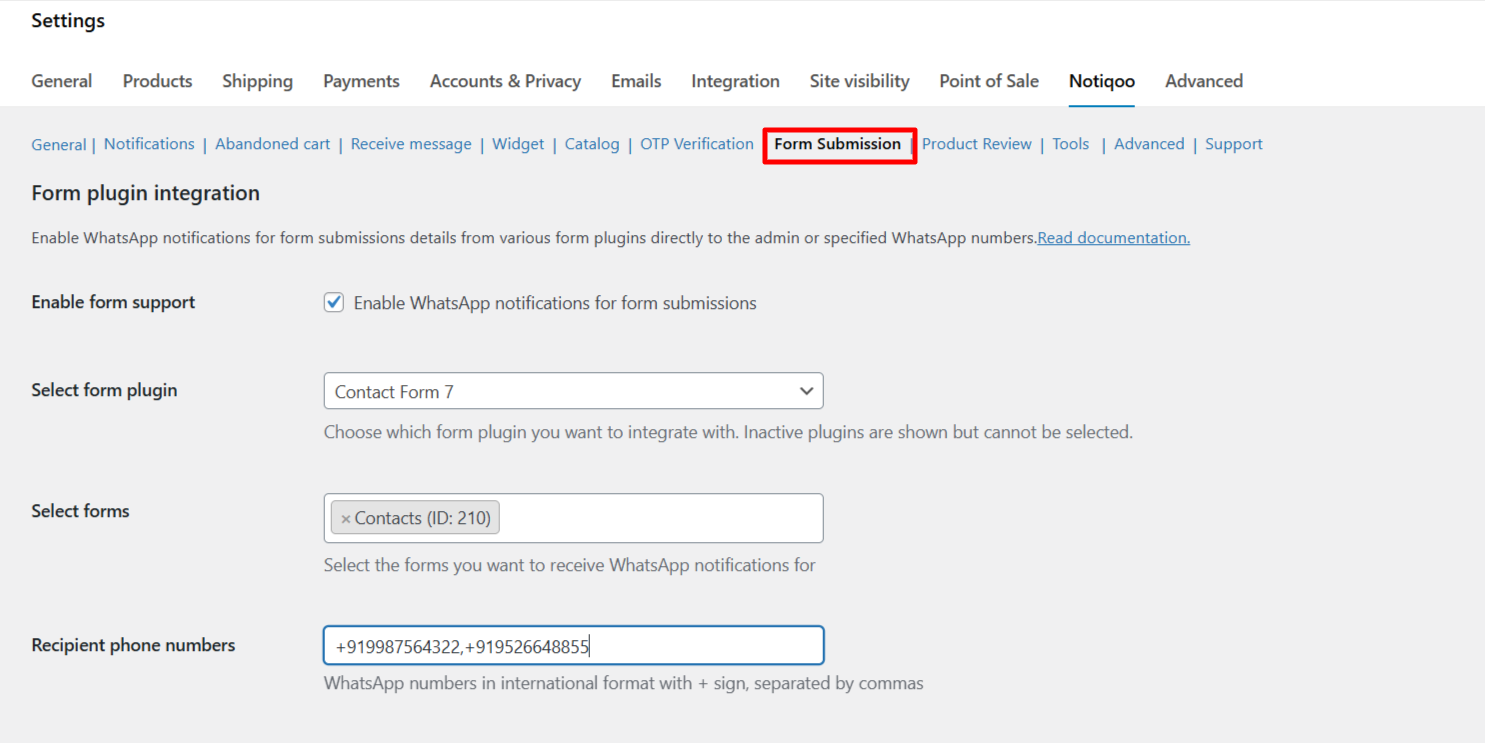1485x743 pixels.
Task: Go to the Payments tab
Action: point(361,81)
